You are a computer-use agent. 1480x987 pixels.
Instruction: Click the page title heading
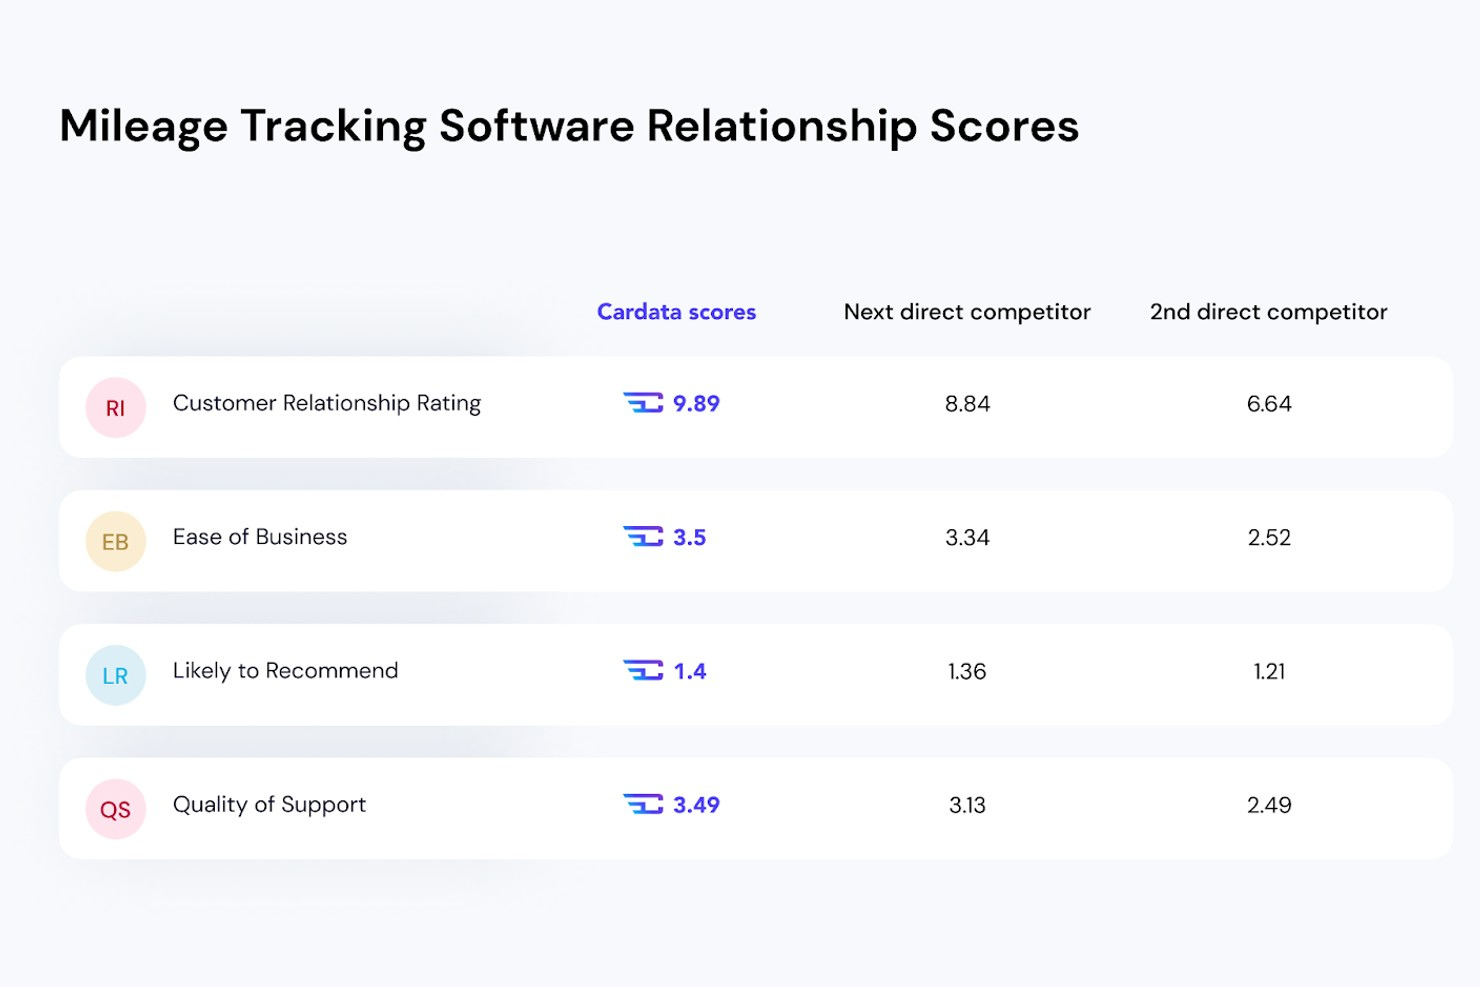[569, 127]
